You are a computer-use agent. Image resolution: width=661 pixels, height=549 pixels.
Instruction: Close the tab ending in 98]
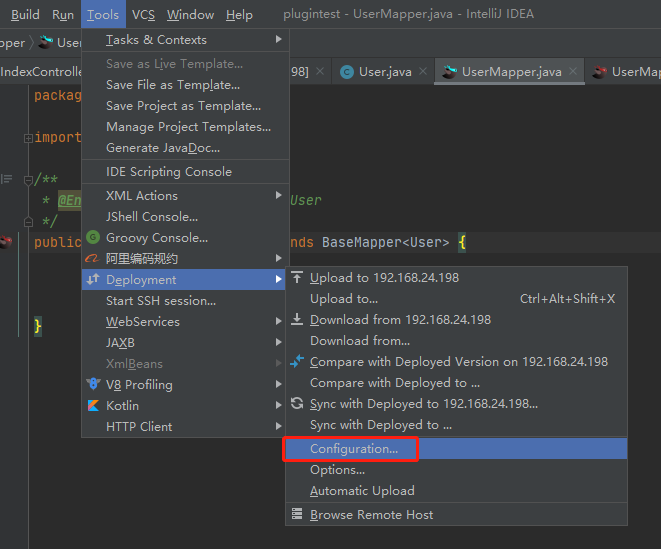tap(320, 72)
